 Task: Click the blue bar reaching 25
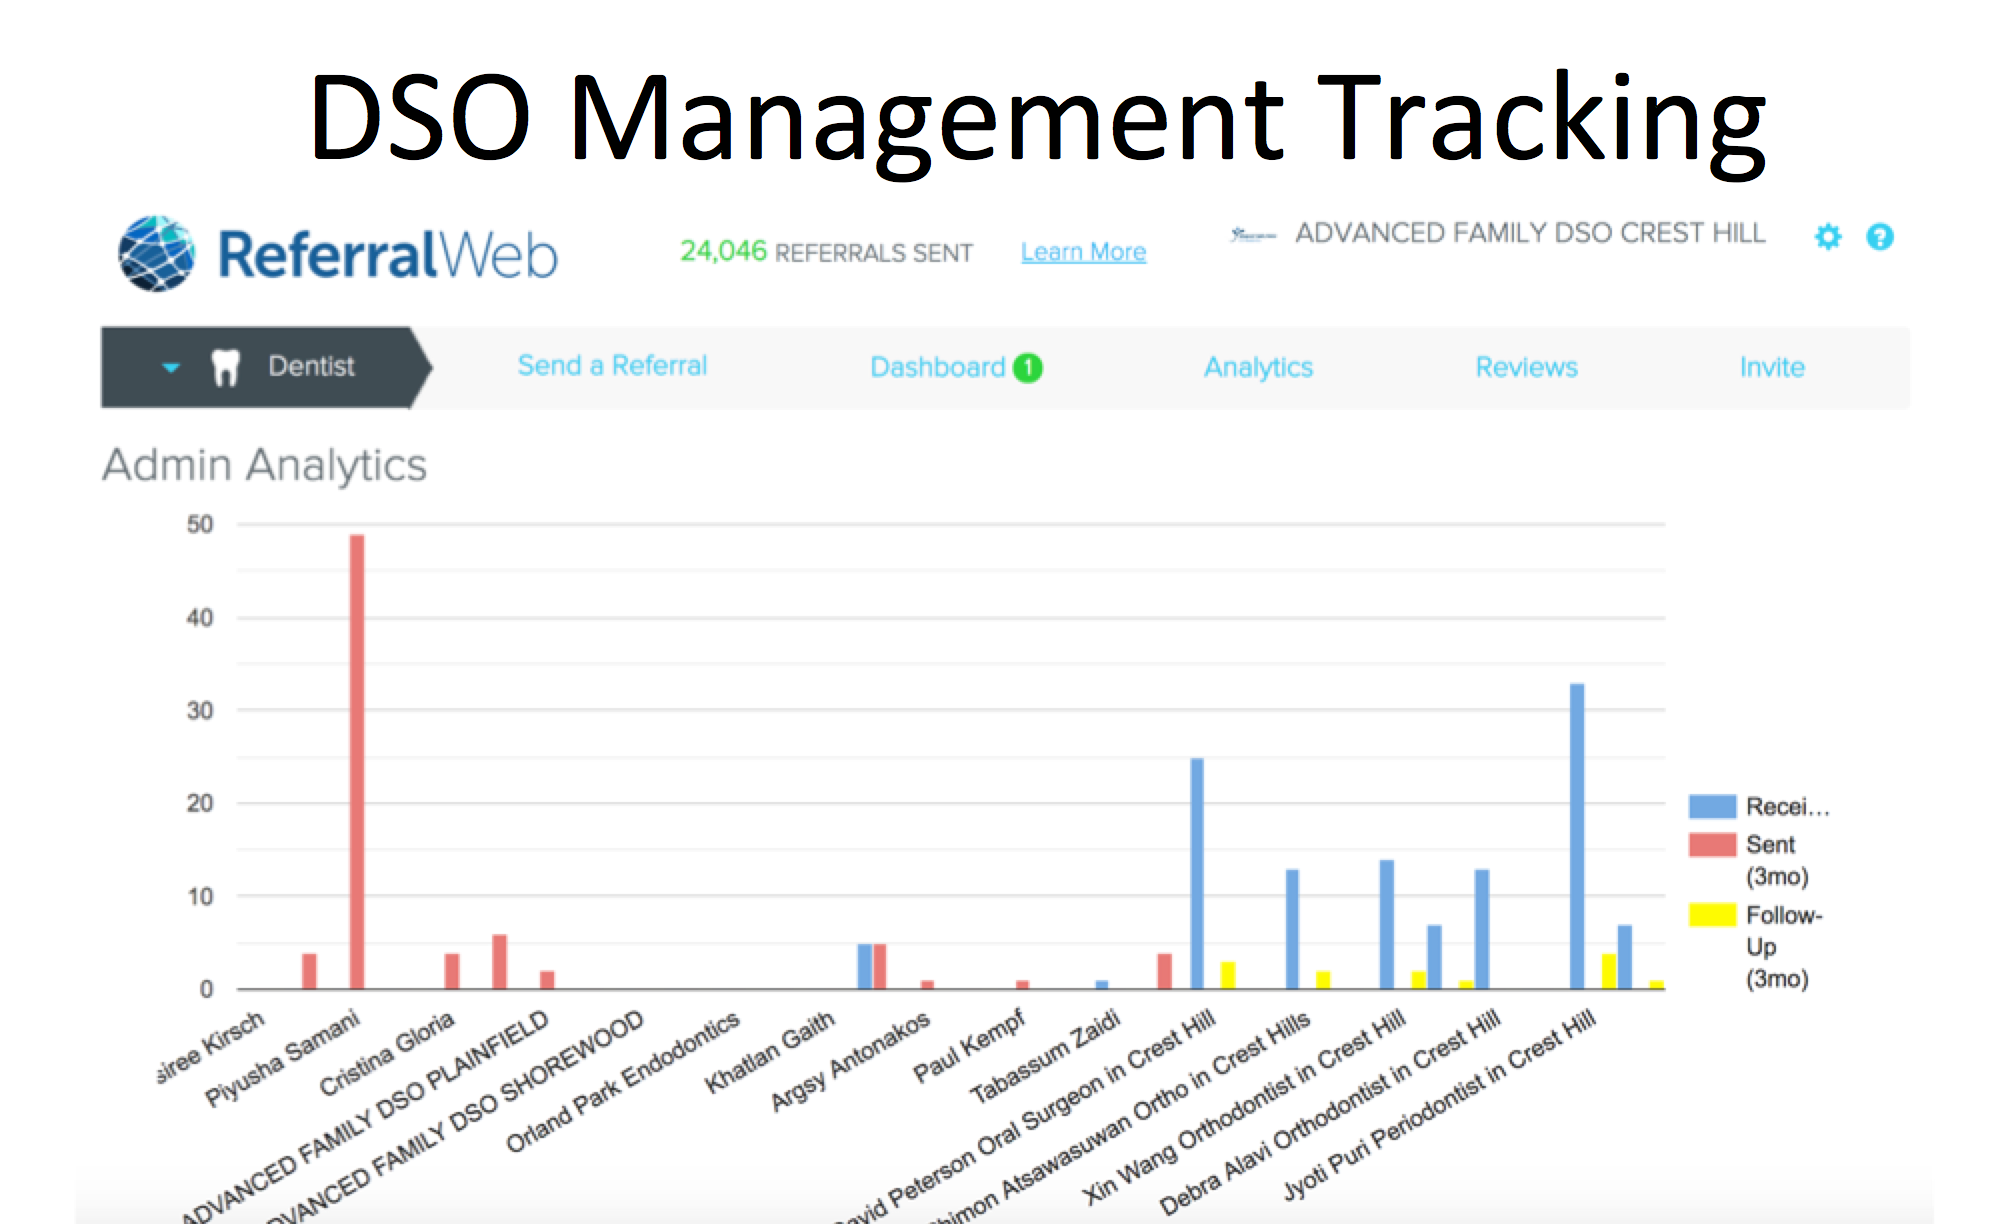pyautogui.click(x=1197, y=874)
